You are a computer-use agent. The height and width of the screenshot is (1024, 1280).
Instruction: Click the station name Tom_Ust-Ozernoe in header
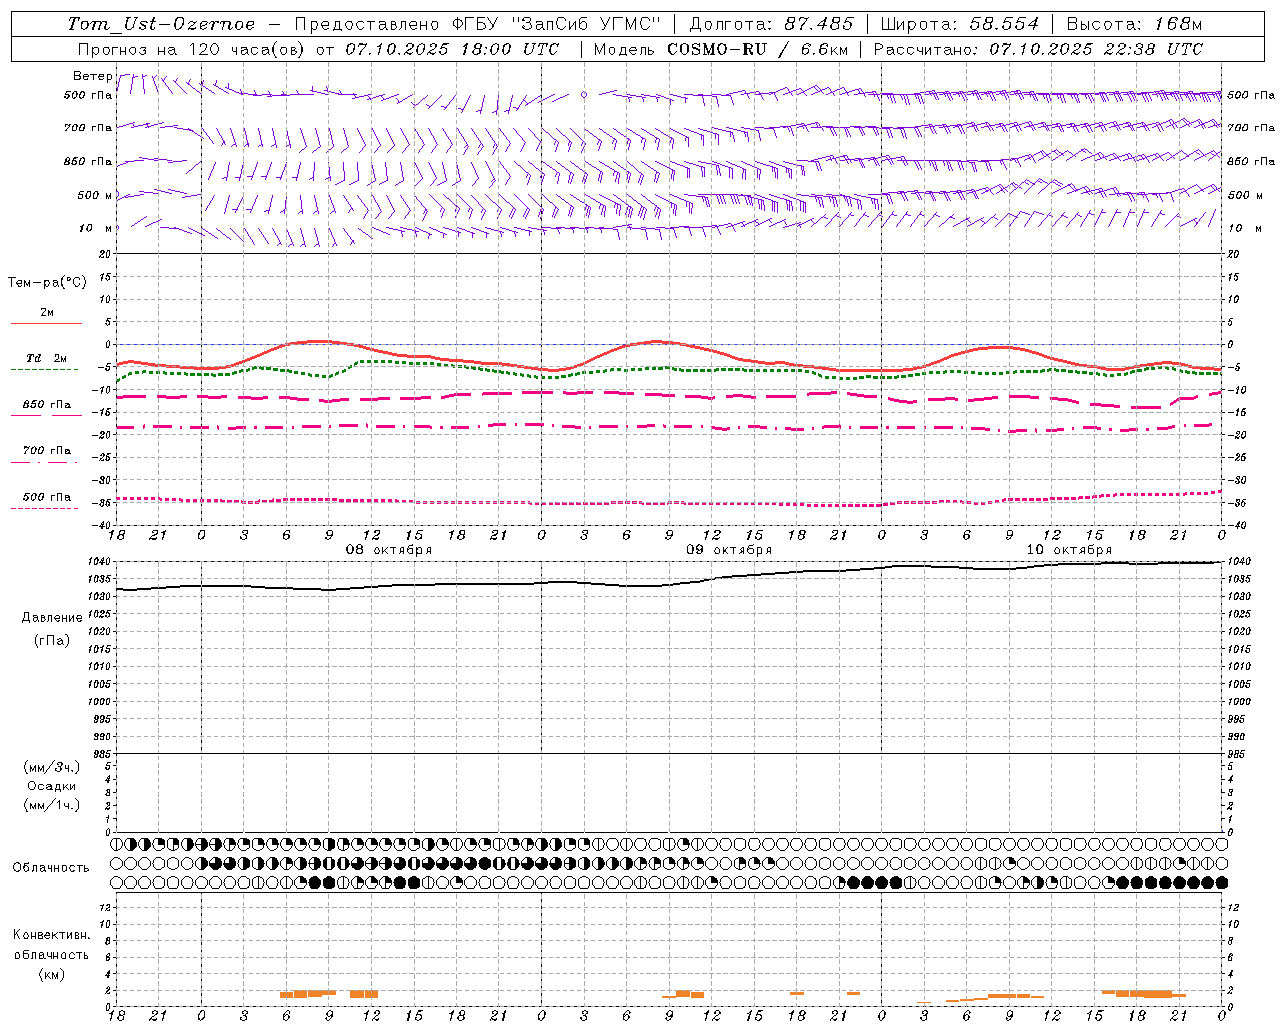coord(161,24)
